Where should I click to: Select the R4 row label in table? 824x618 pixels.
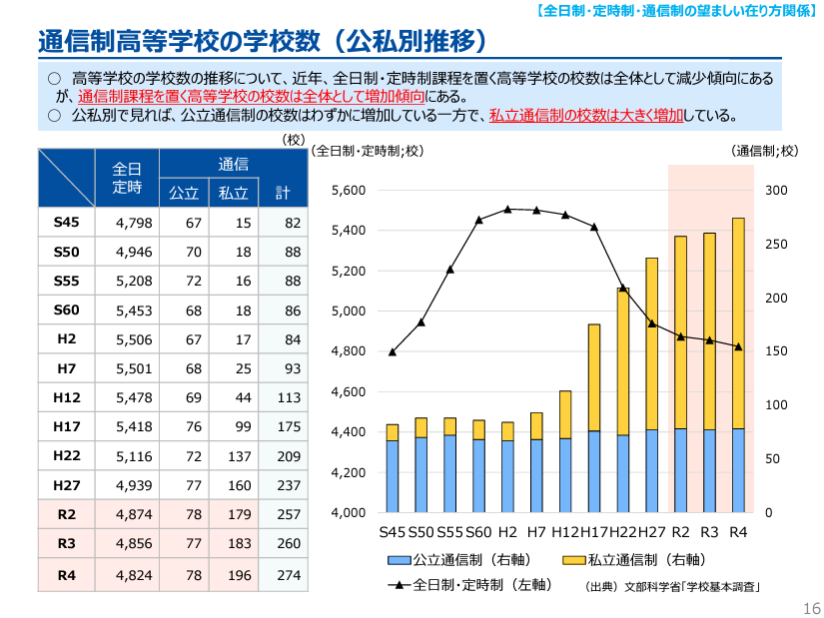tap(67, 575)
